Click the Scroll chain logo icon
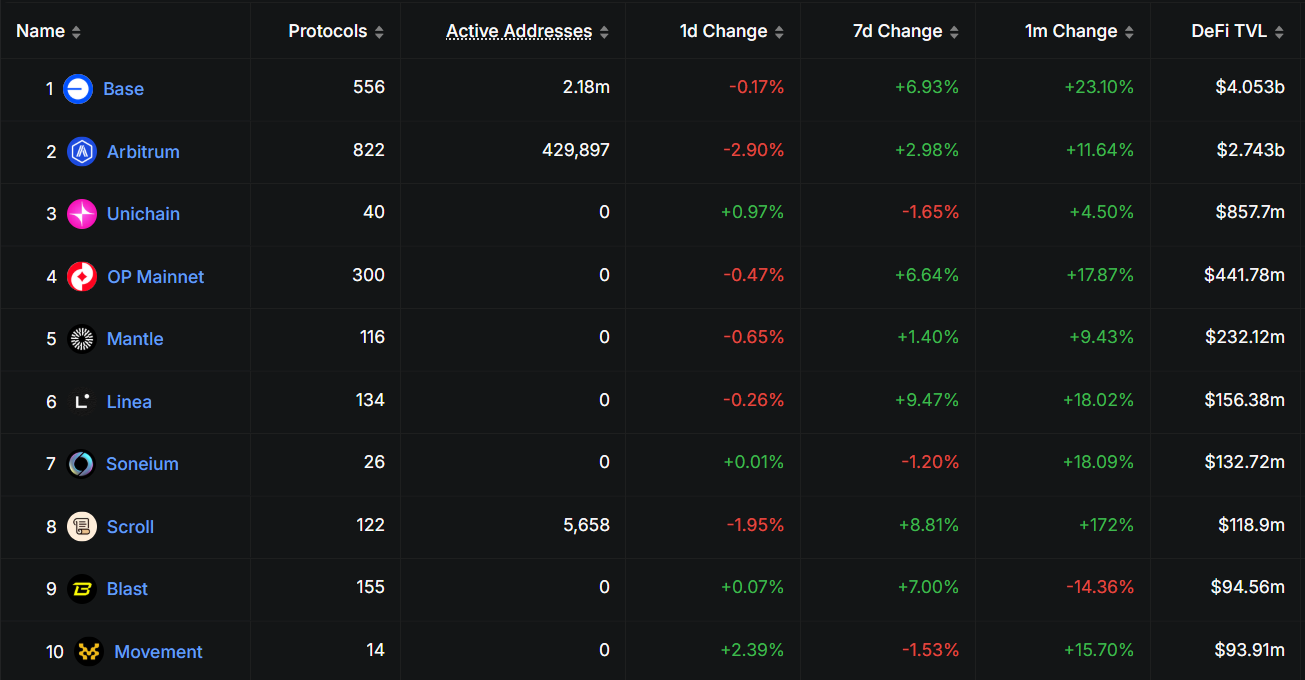The height and width of the screenshot is (680, 1305). click(x=82, y=527)
